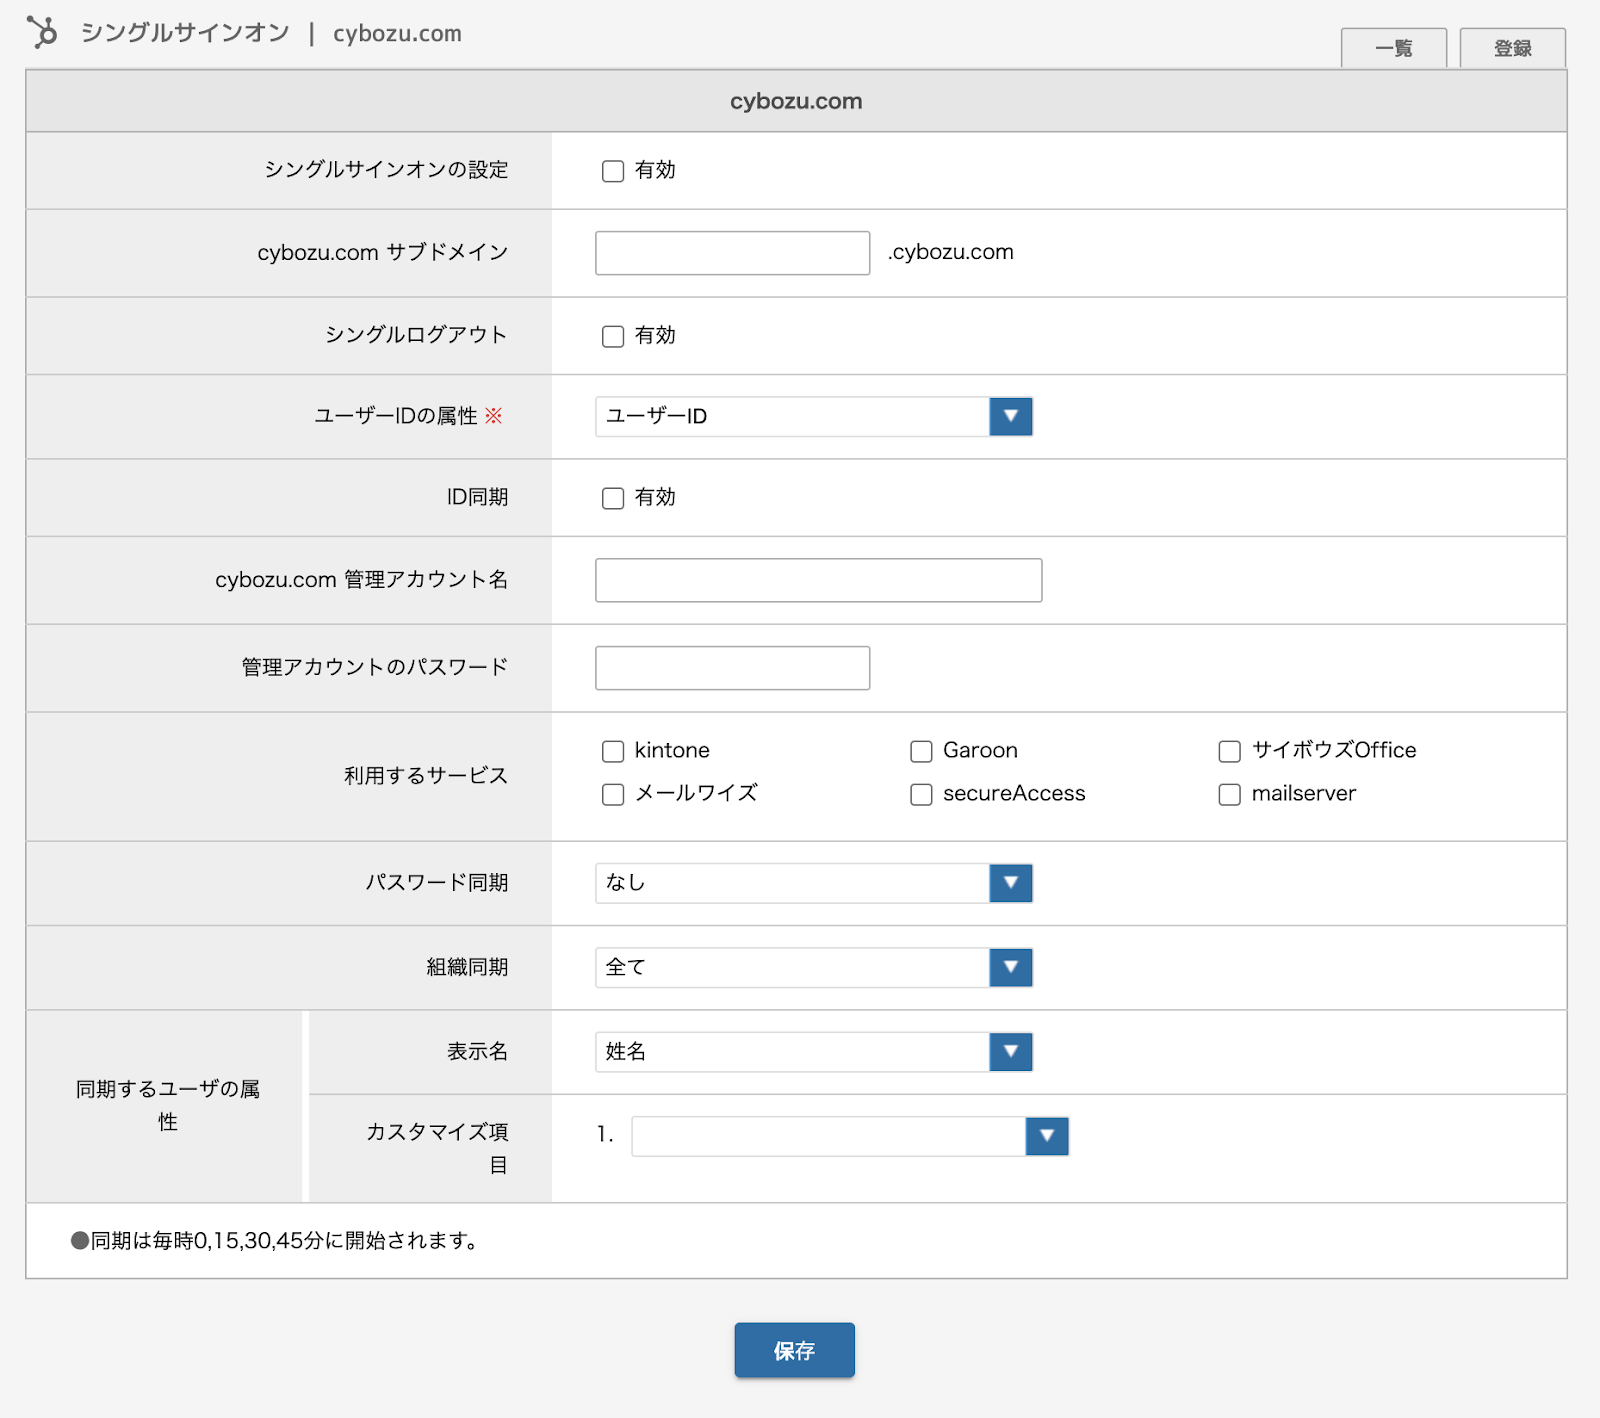This screenshot has height=1418, width=1600.
Task: Enable the シングルサインオンの設定 有効 checkbox
Action: click(x=613, y=171)
